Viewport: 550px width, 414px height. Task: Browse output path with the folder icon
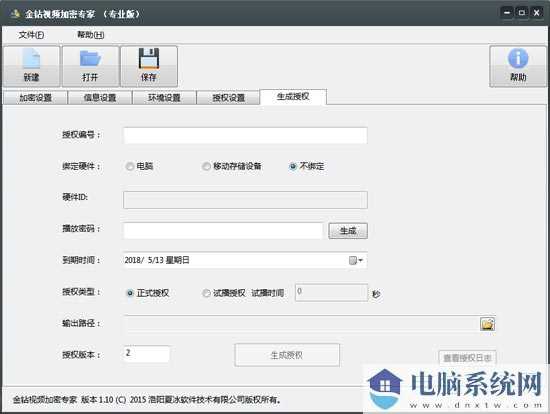tap(487, 324)
